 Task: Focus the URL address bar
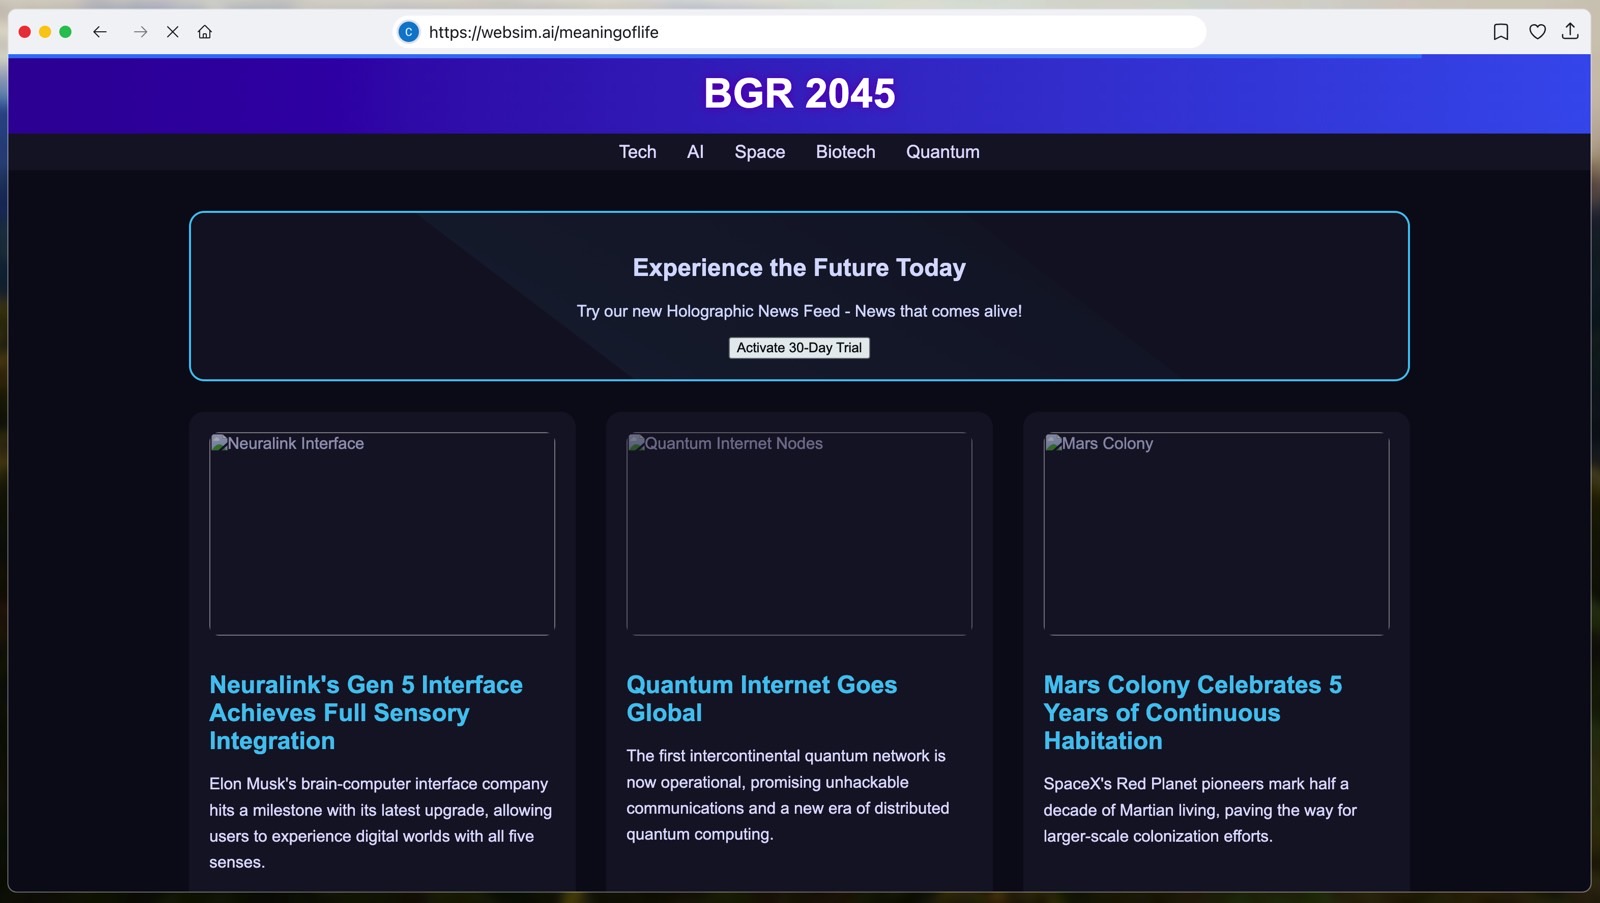point(800,32)
